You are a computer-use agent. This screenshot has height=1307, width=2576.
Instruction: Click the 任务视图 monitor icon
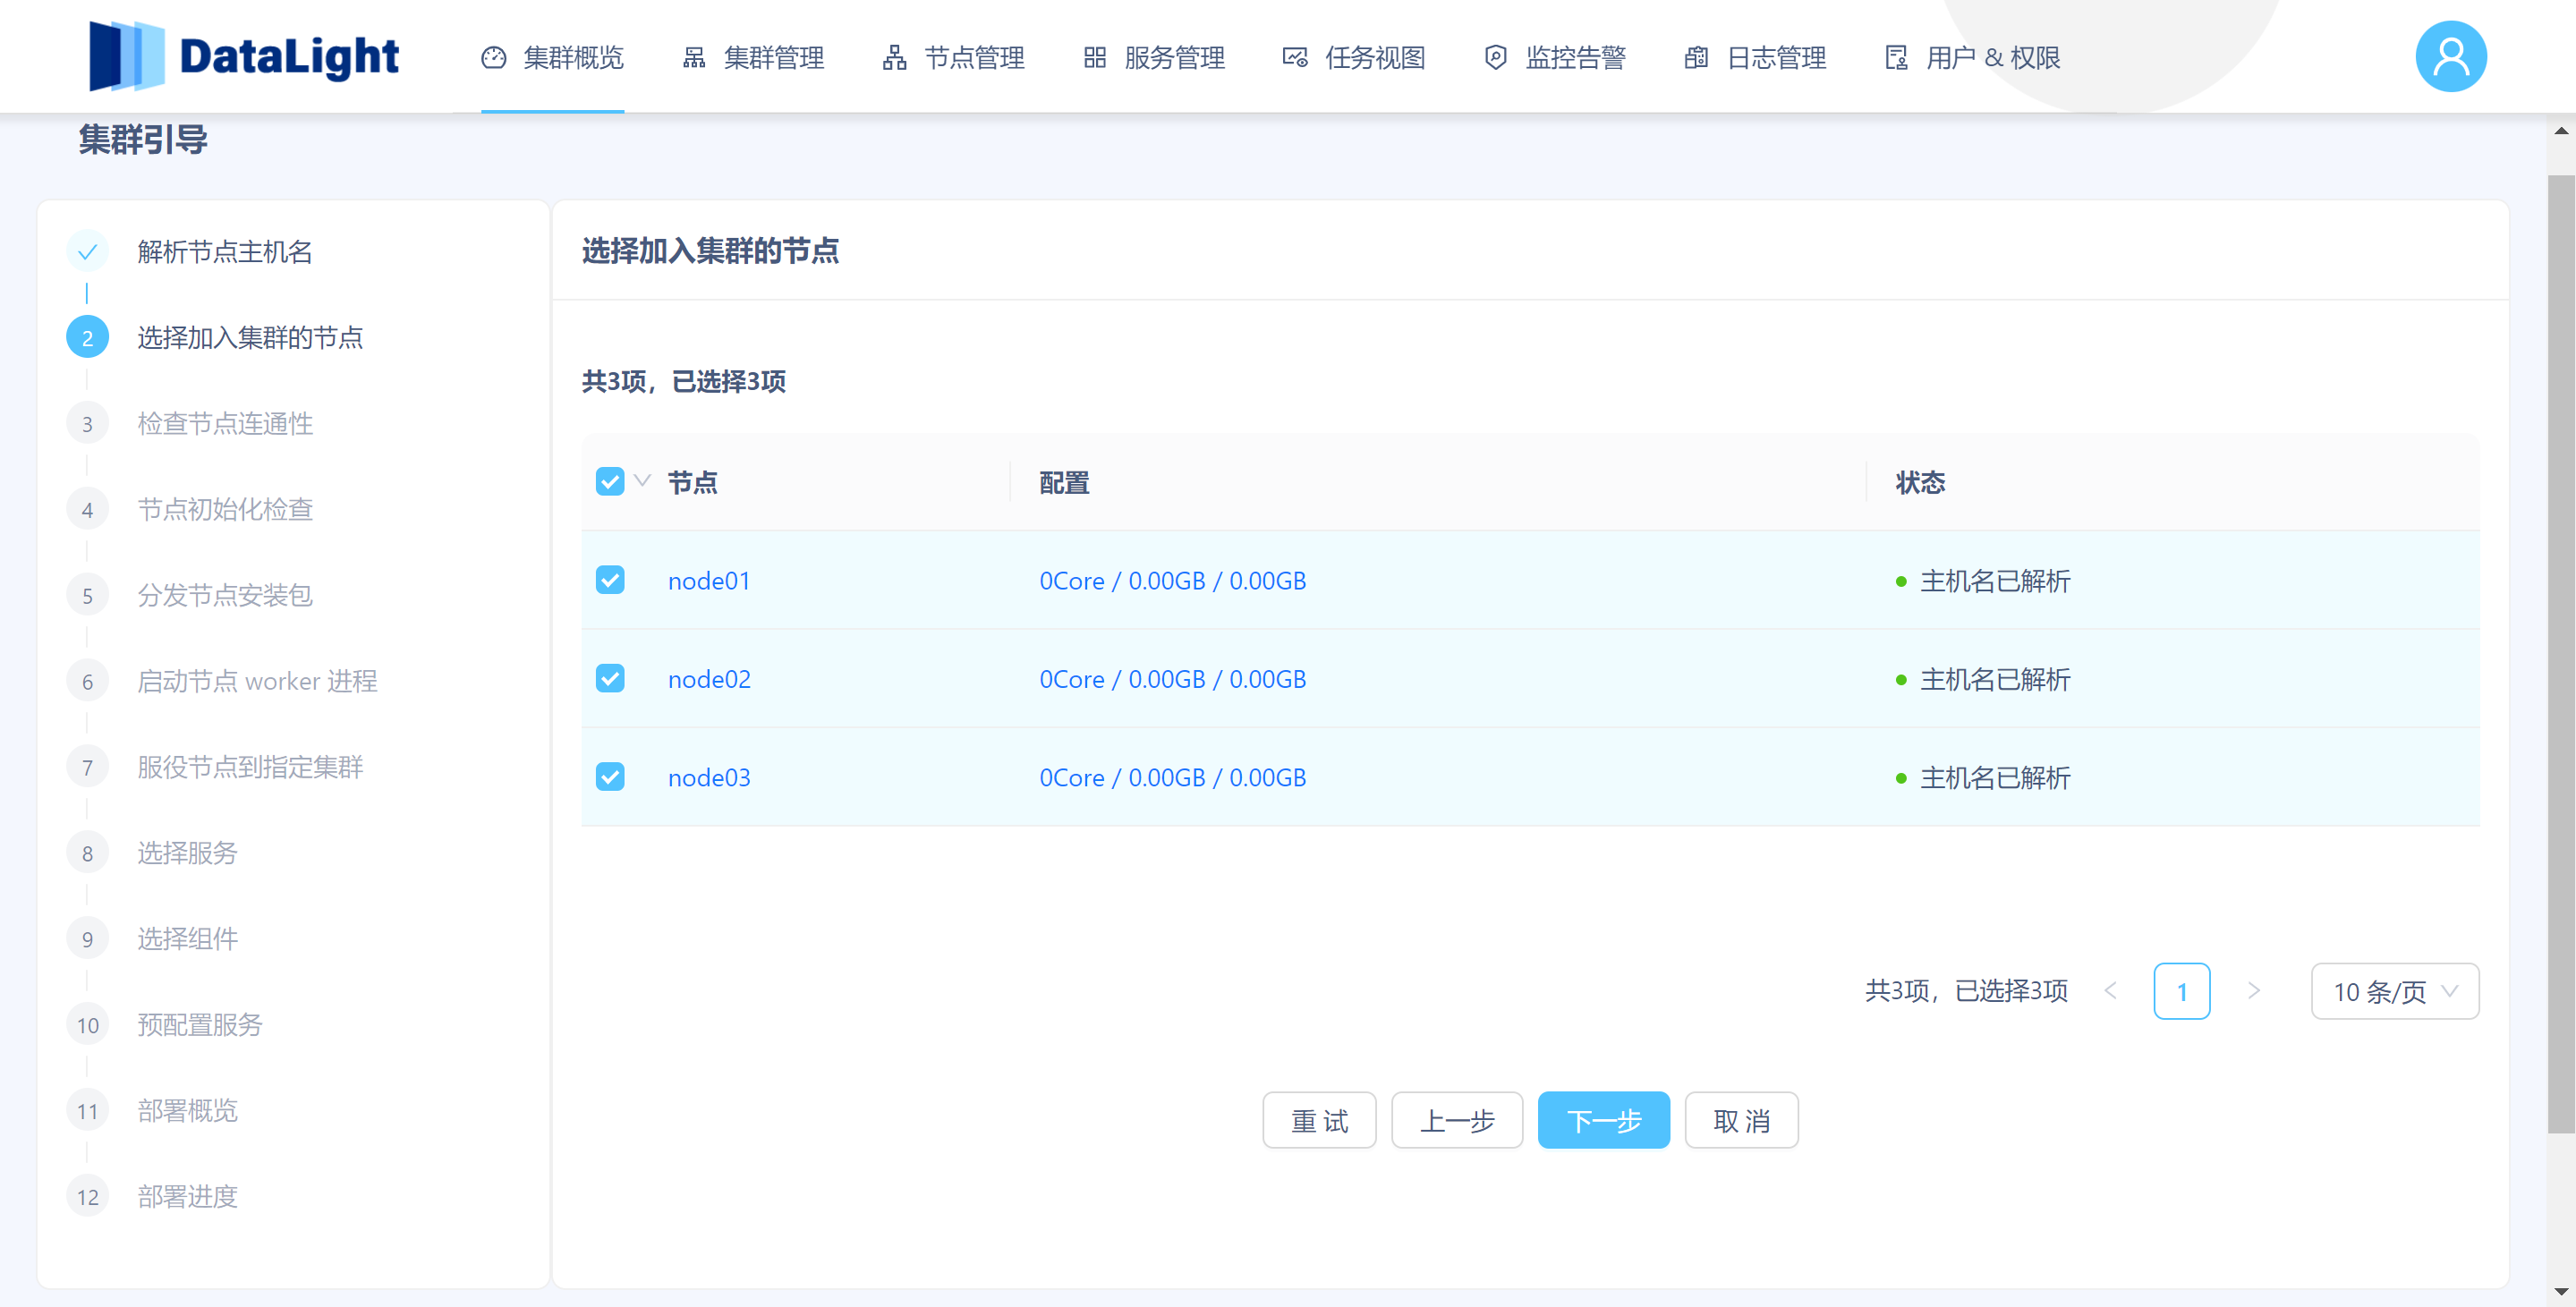coord(1295,58)
